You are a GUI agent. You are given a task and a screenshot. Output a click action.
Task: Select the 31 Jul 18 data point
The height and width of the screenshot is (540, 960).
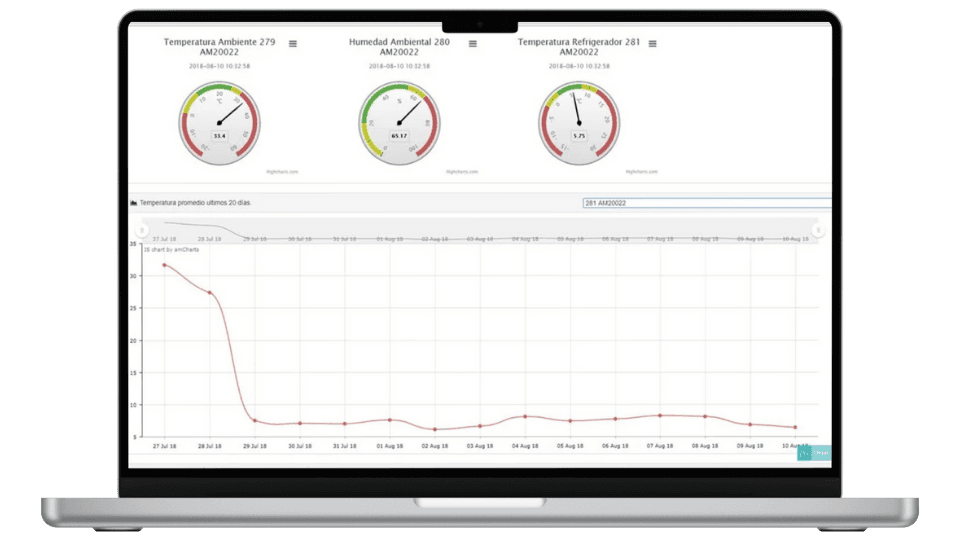tap(345, 424)
